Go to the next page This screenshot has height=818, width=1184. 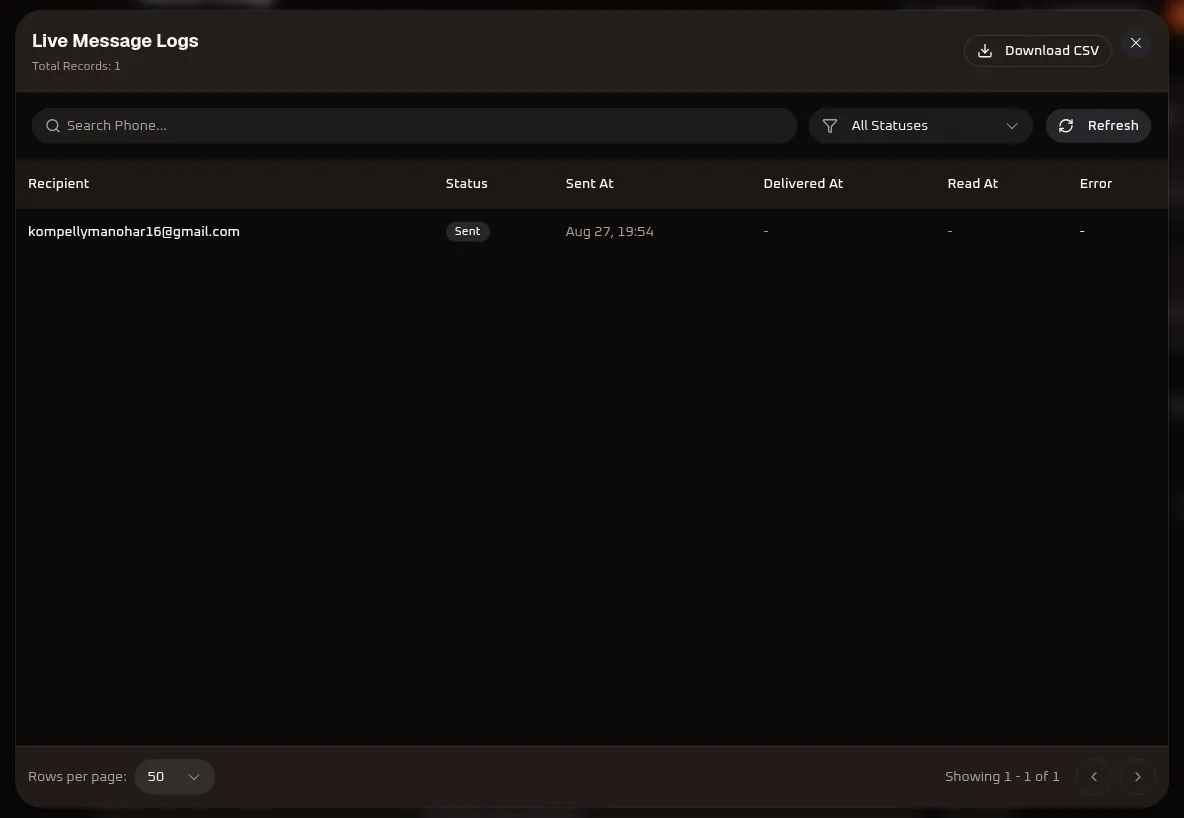click(1138, 776)
